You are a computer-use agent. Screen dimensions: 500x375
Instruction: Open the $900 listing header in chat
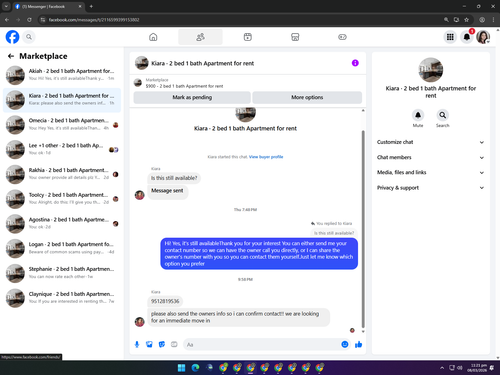tap(247, 83)
